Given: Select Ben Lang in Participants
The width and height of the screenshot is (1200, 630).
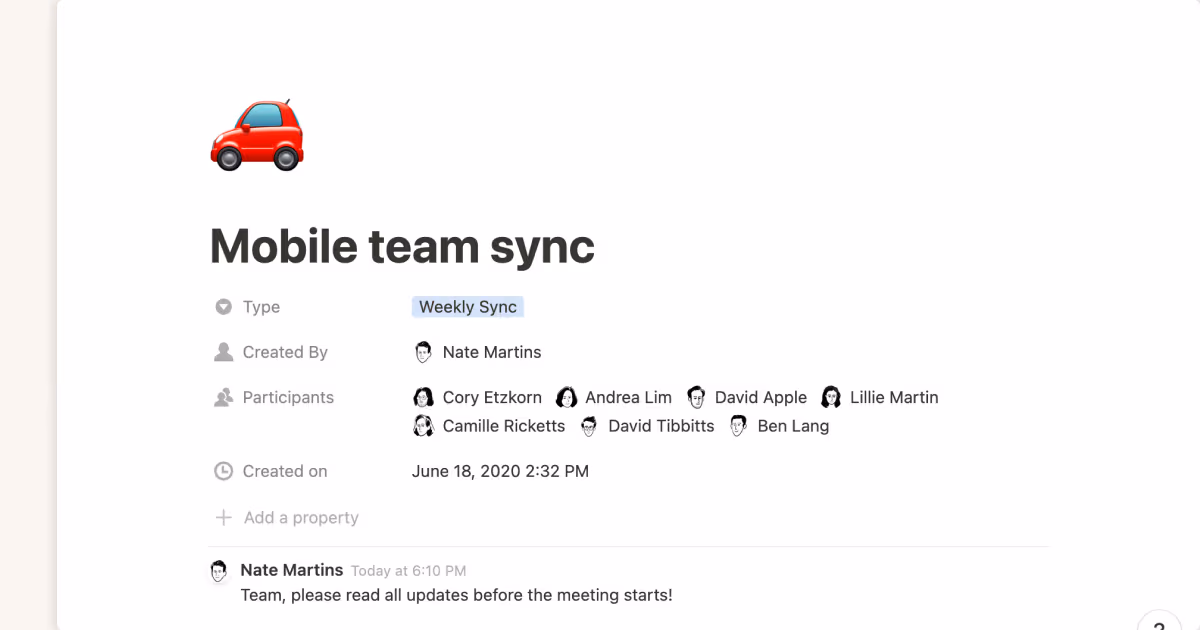Looking at the screenshot, I should click(793, 425).
